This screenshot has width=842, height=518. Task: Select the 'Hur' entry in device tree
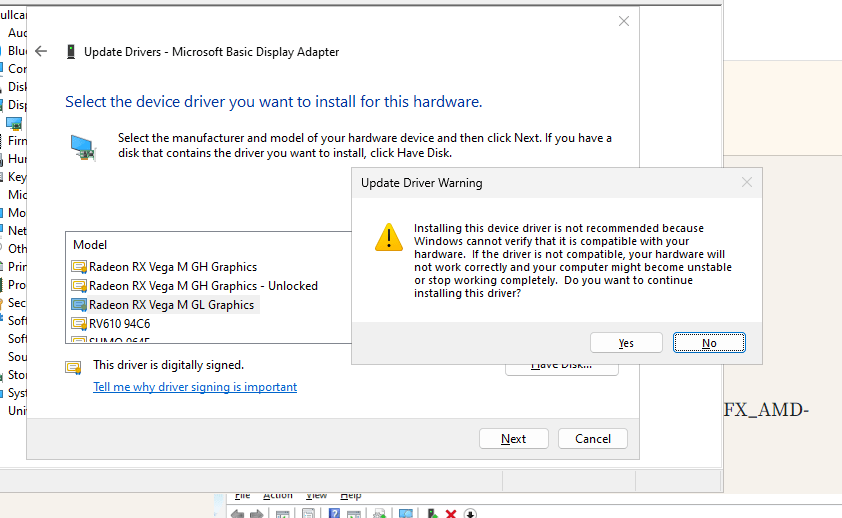[x=17, y=159]
